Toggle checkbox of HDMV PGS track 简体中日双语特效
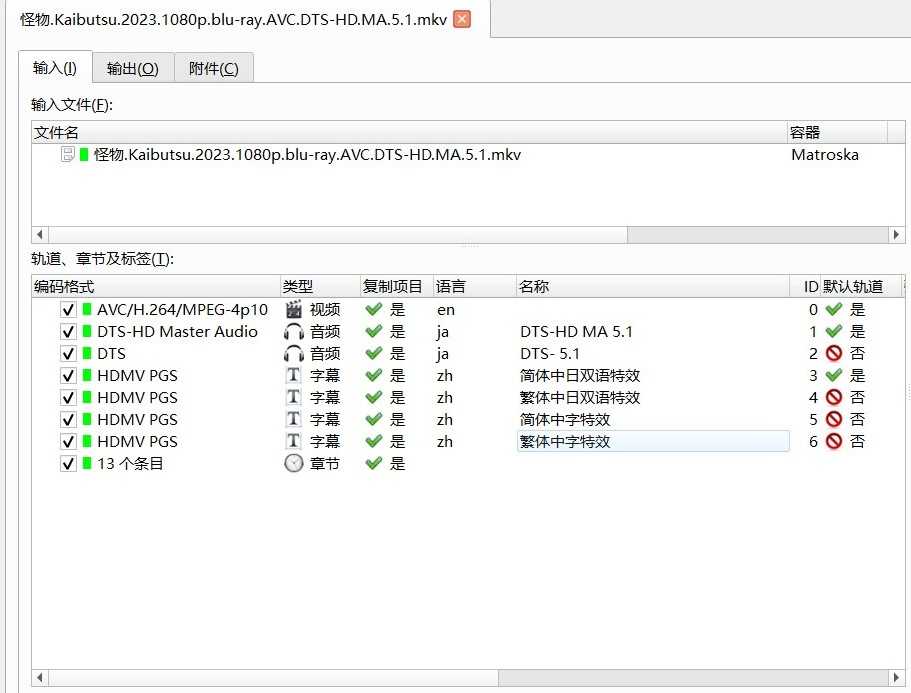Viewport: 911px width, 693px height. click(68, 376)
